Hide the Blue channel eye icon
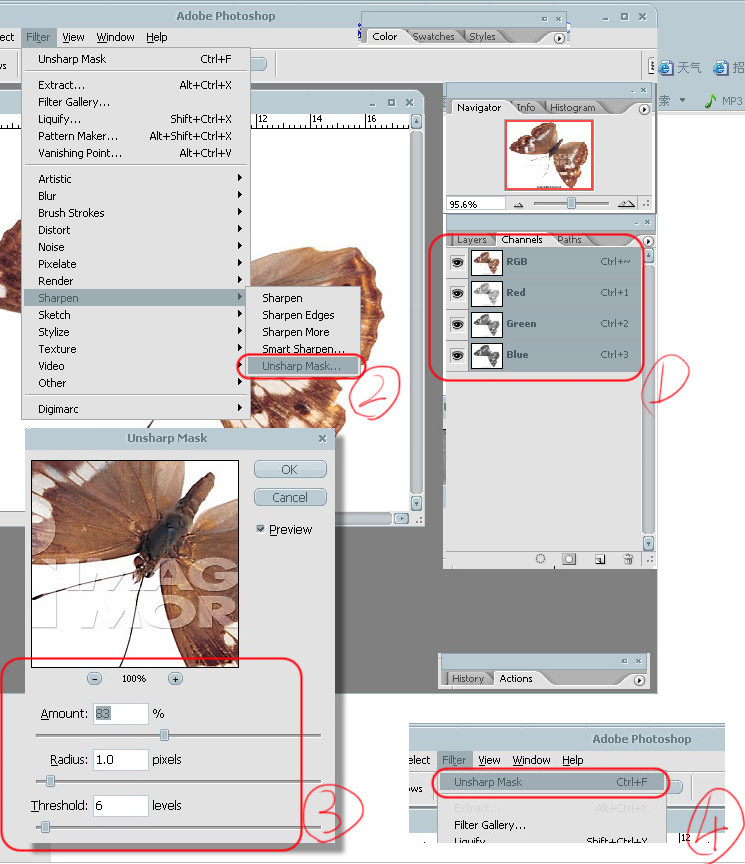 coord(457,355)
